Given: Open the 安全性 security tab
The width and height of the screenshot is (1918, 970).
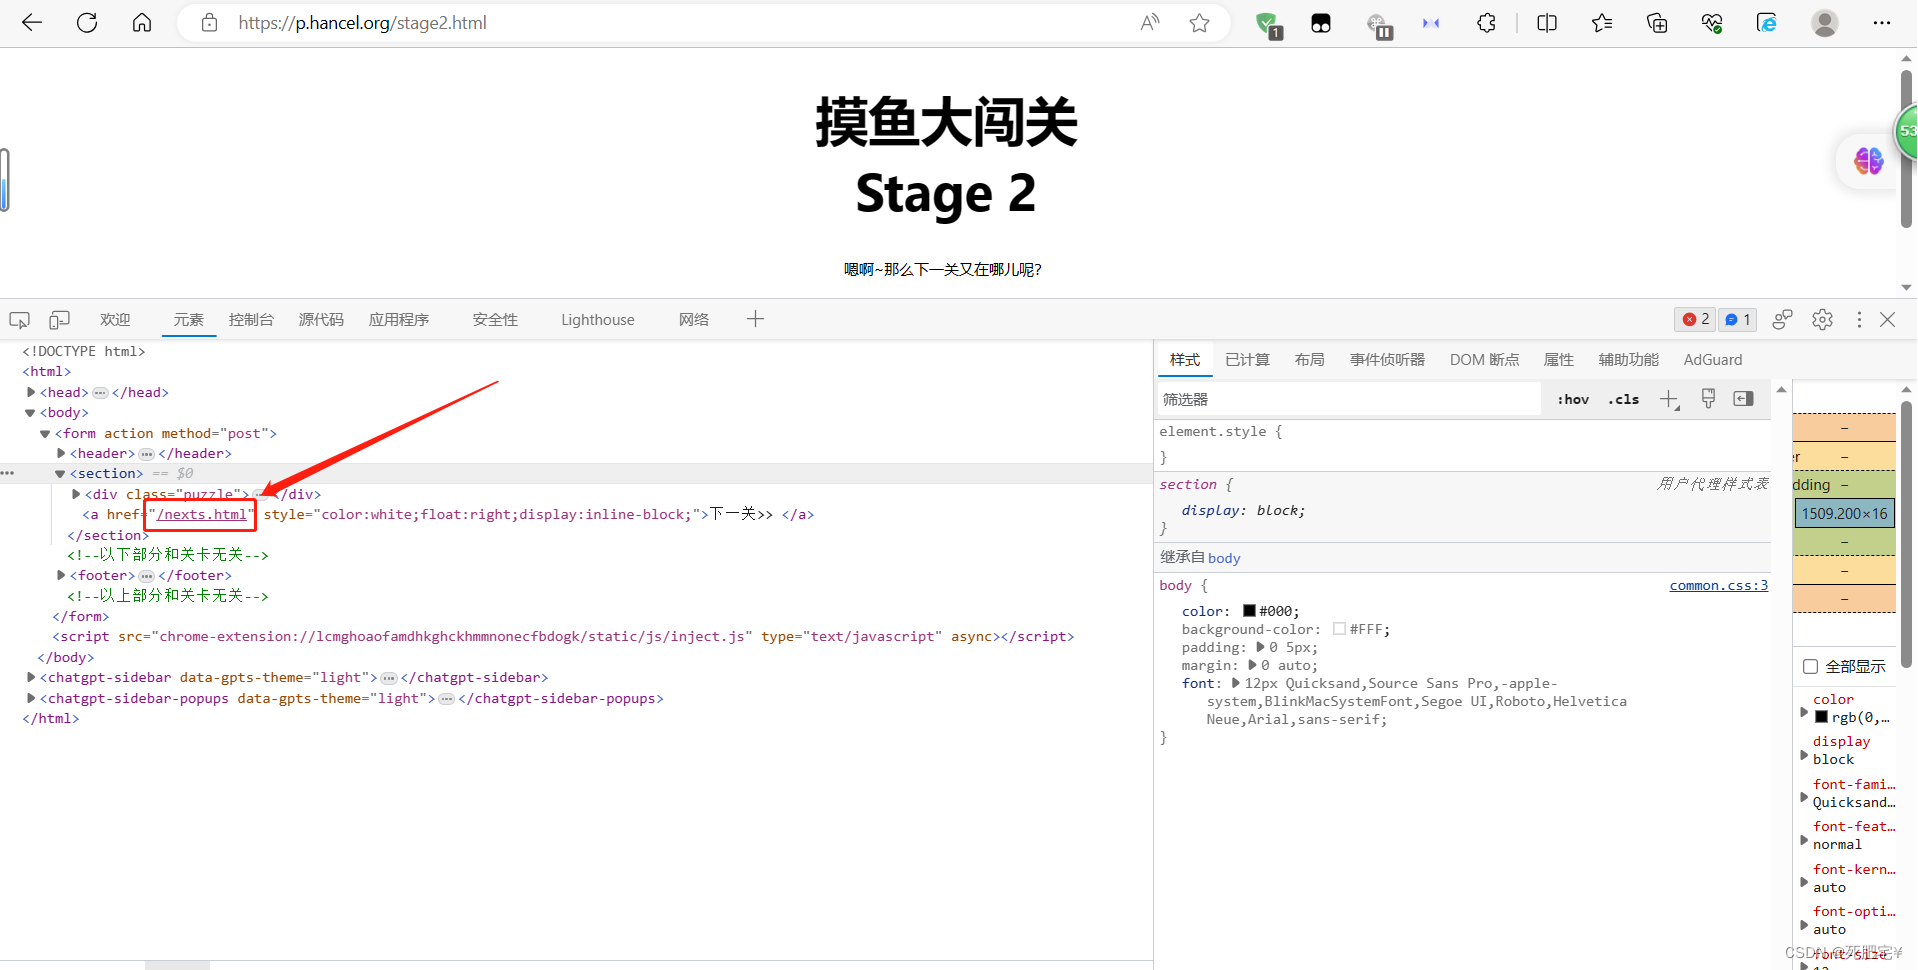Looking at the screenshot, I should pos(495,319).
